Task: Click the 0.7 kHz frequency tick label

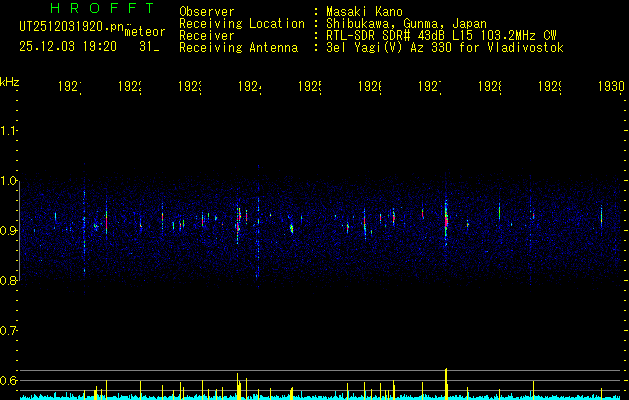Action: [8, 331]
